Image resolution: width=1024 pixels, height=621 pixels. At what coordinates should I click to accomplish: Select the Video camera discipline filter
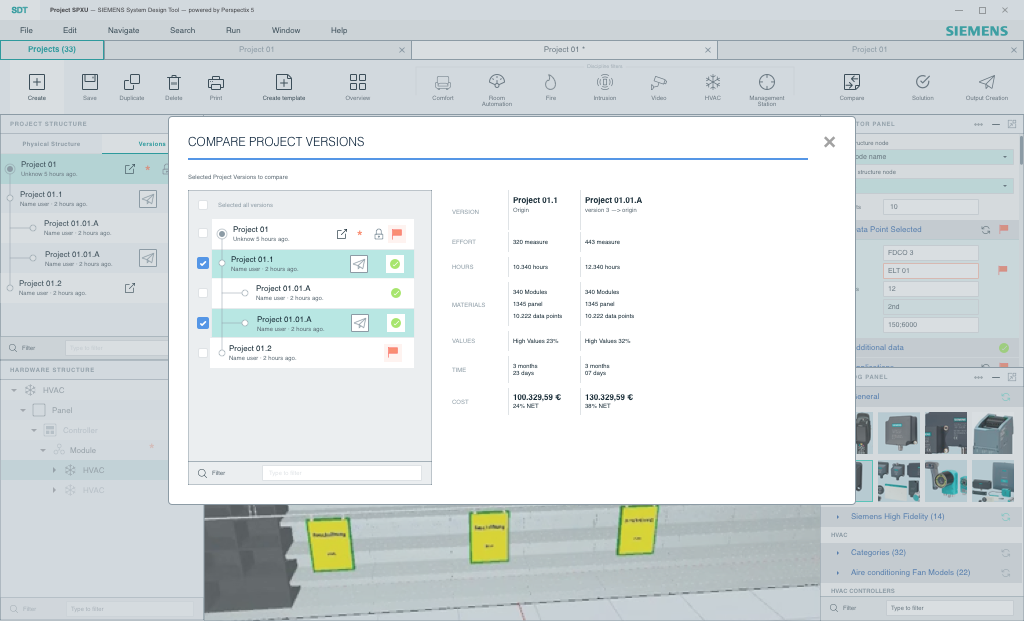tap(658, 82)
